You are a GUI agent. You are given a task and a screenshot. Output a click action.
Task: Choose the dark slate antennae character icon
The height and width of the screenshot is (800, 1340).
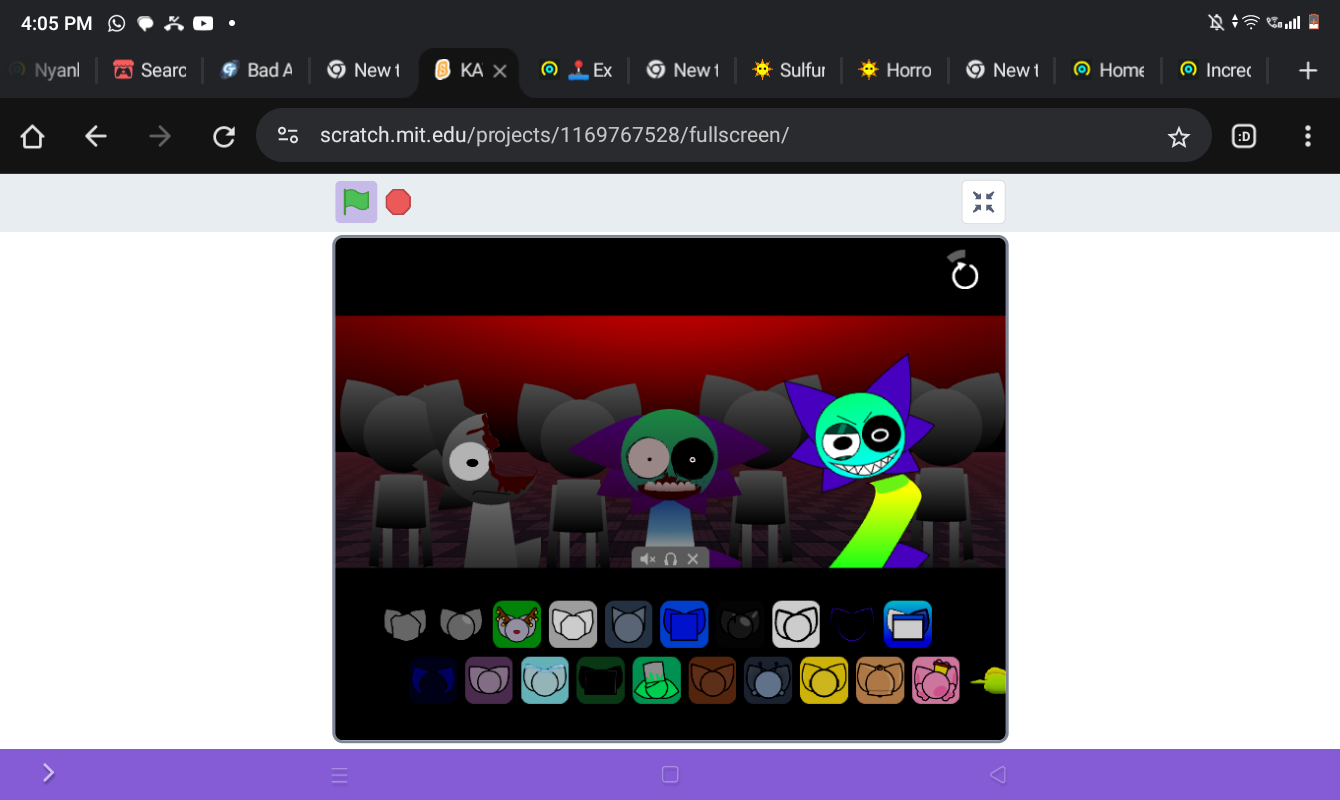tap(768, 680)
